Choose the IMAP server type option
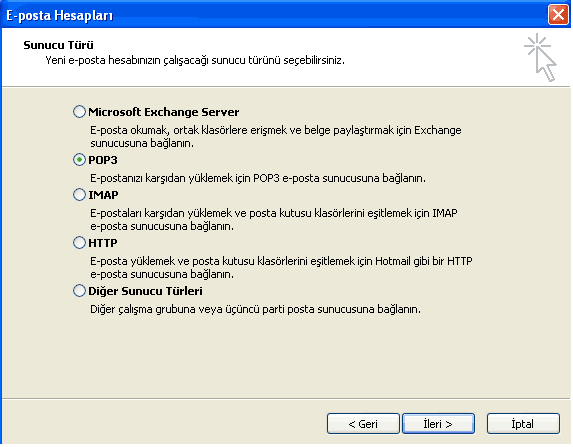573x447 pixels. tap(79, 195)
